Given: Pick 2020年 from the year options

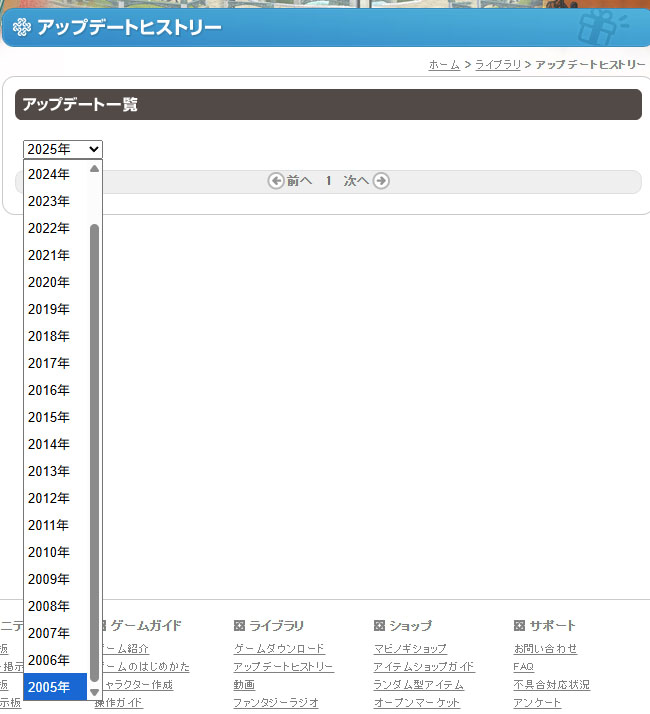Looking at the screenshot, I should pos(55,282).
